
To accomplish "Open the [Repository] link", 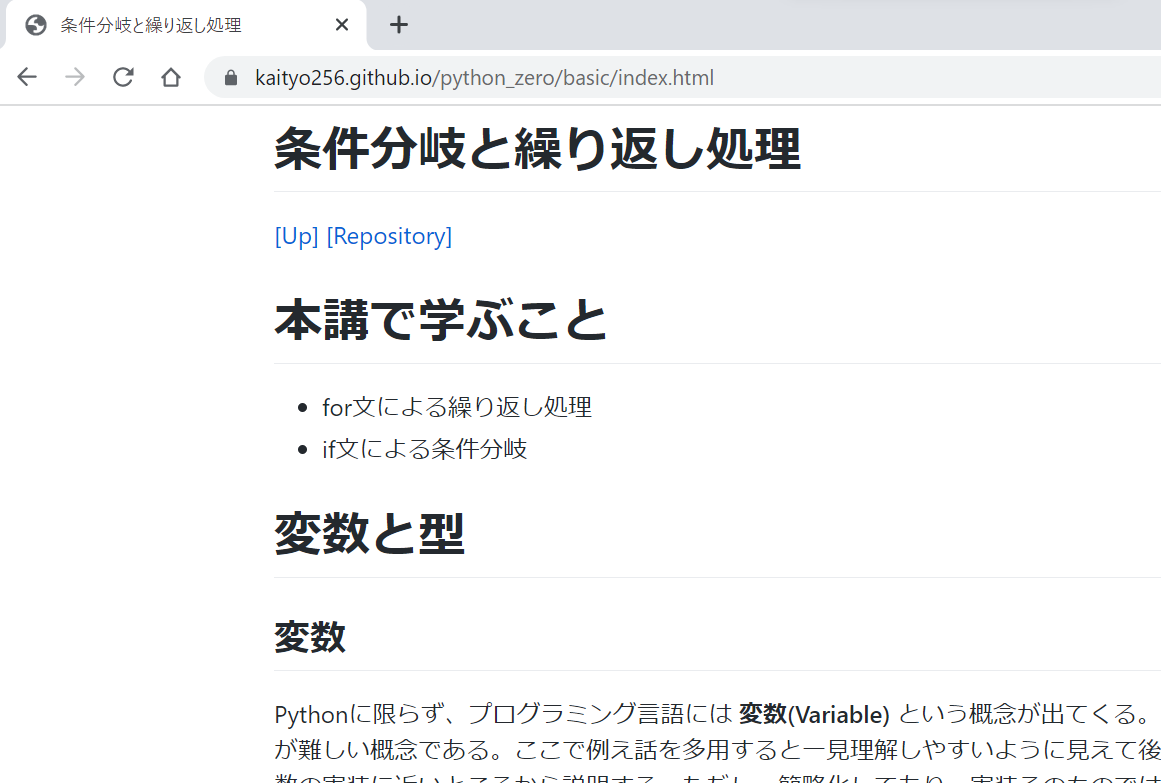I will click(389, 236).
